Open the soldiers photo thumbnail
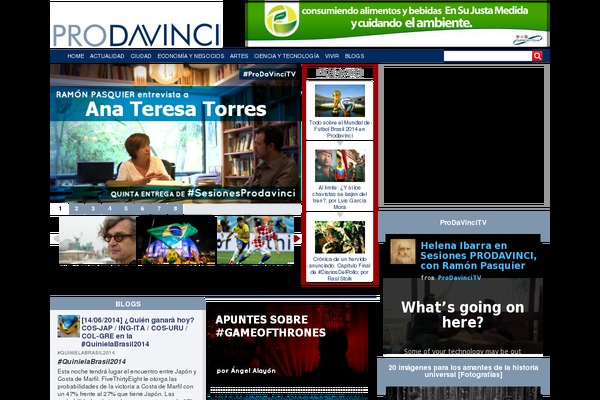600x400 pixels. pos(340,237)
